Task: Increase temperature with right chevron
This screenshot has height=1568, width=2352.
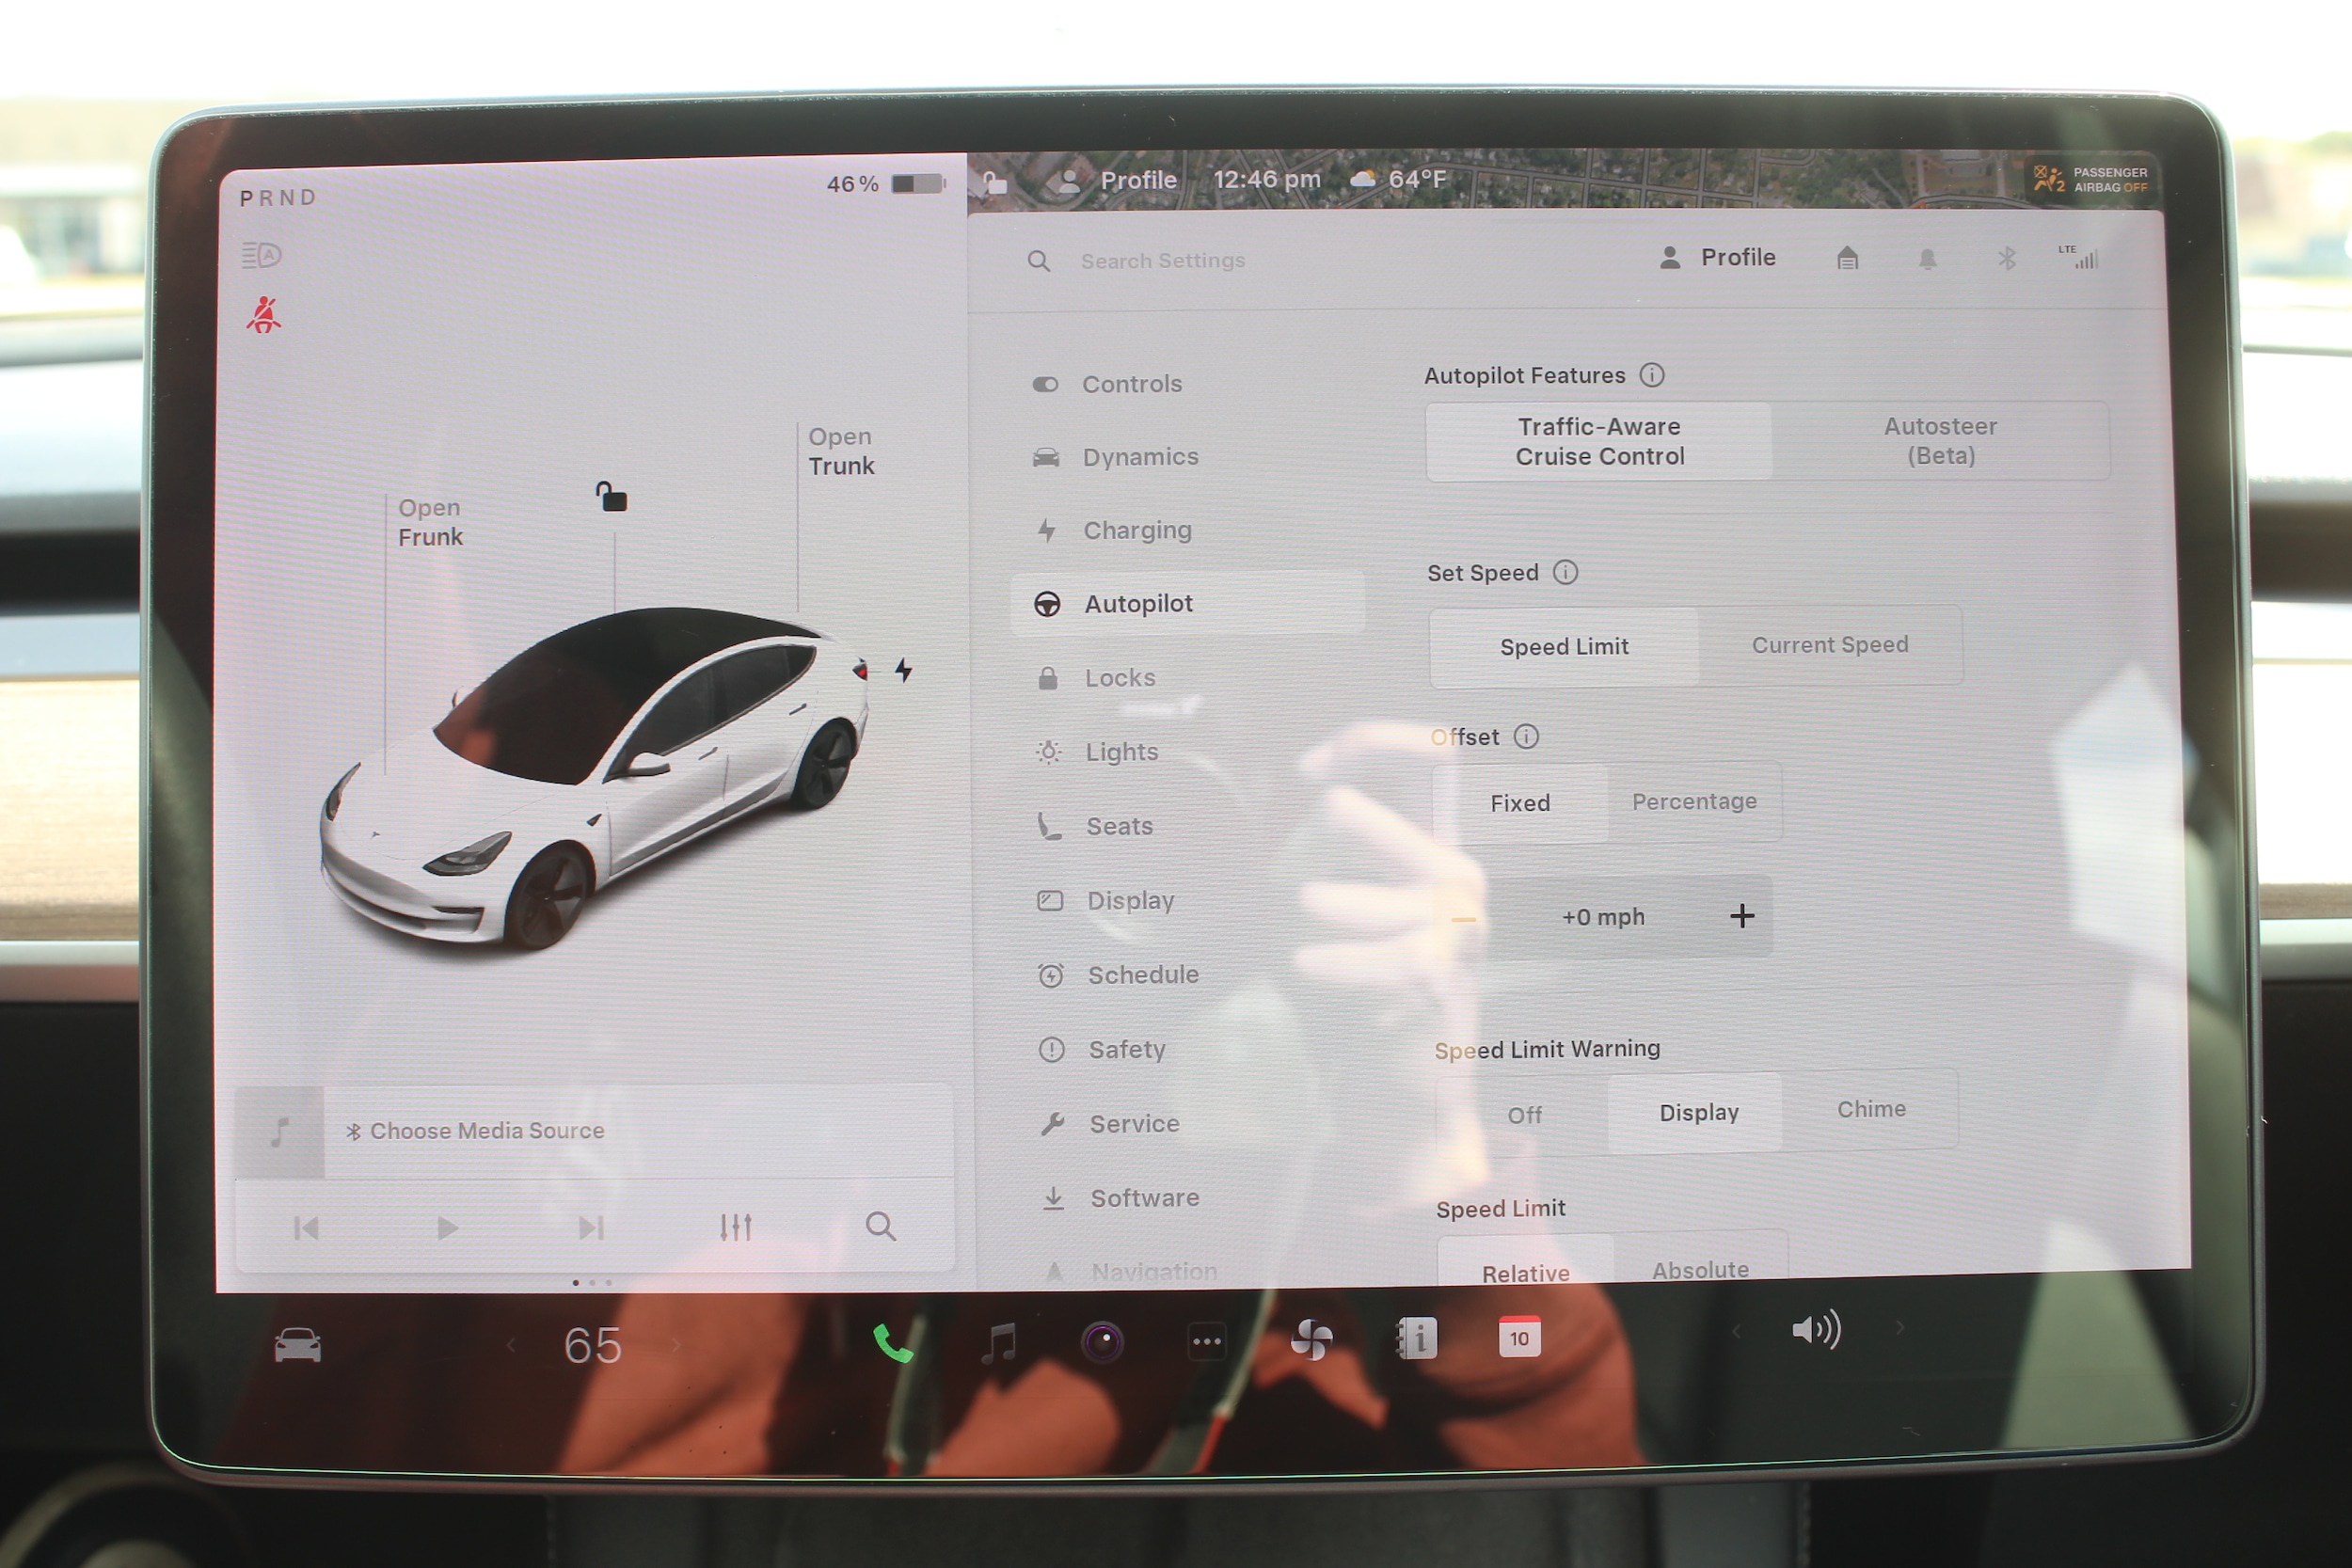Action: (676, 1346)
